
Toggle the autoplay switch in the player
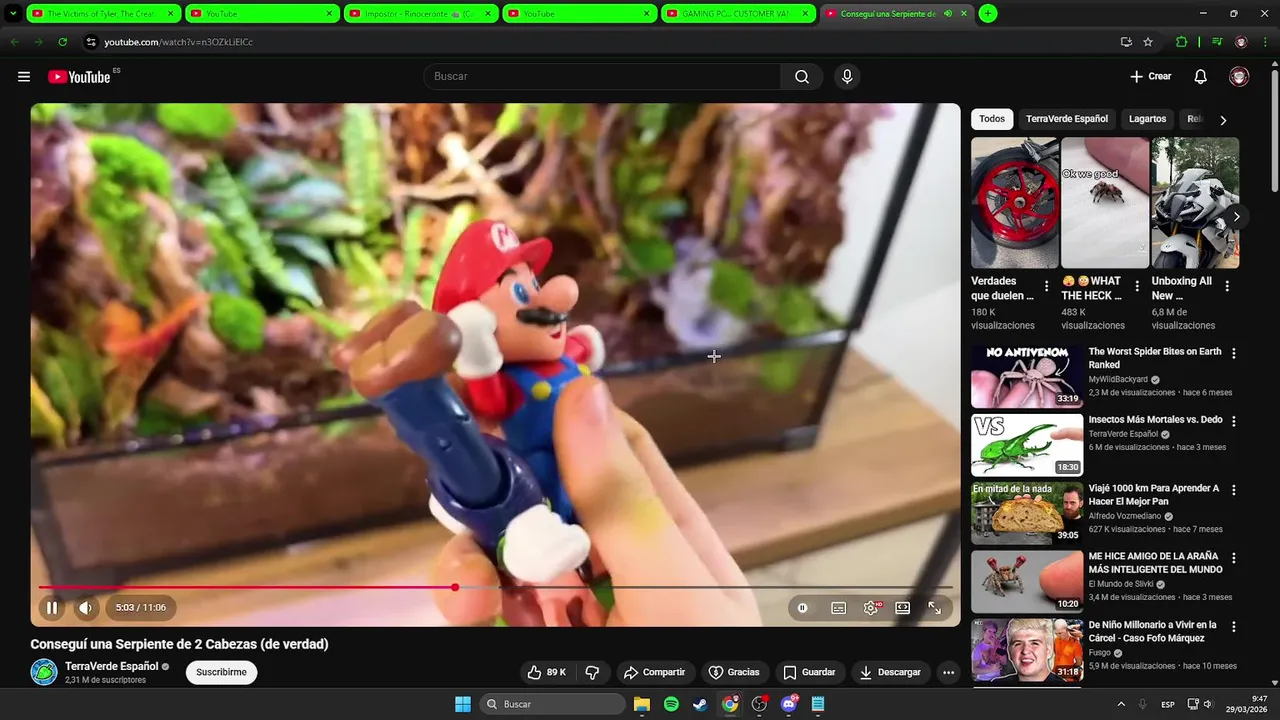(802, 608)
